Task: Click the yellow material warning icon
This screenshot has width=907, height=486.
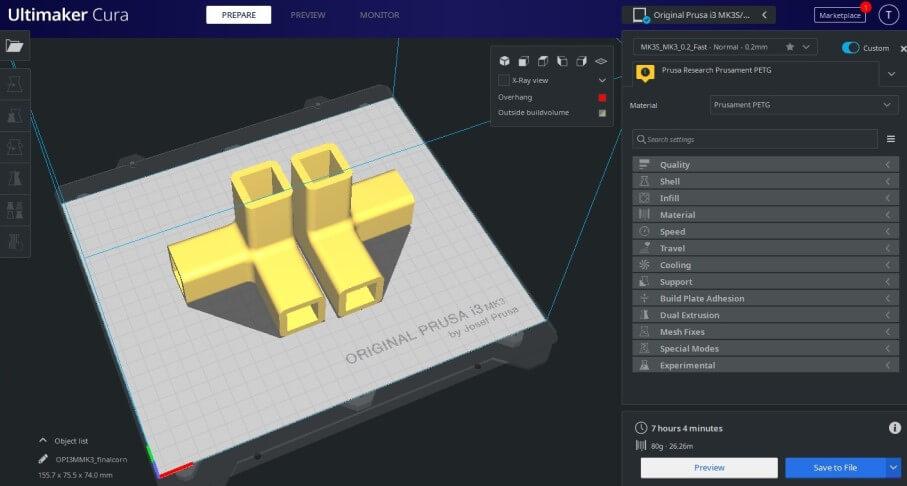Action: [645, 73]
